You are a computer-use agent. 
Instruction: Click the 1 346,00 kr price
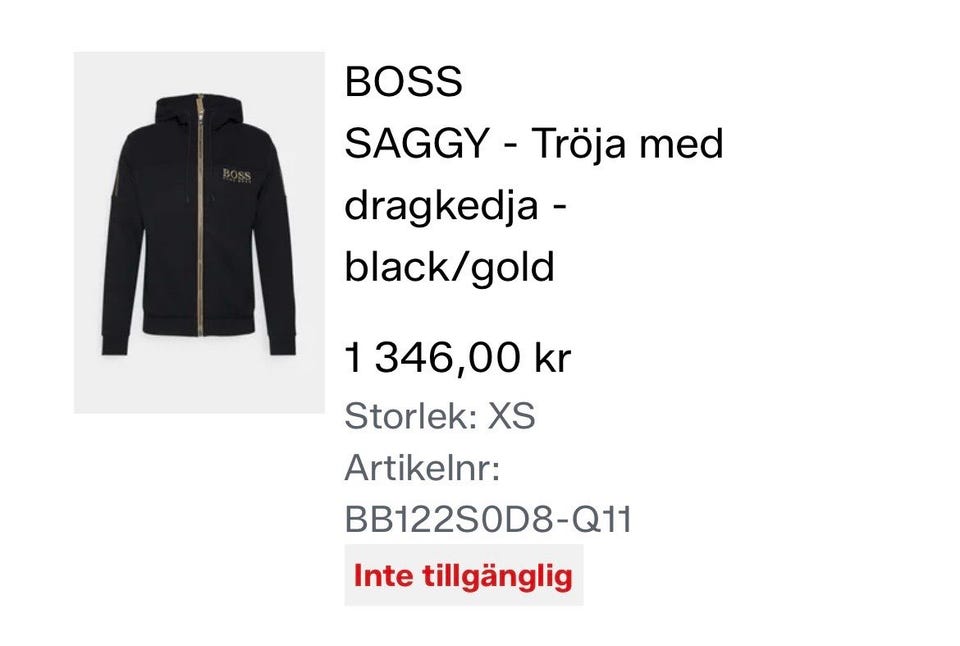tap(458, 358)
